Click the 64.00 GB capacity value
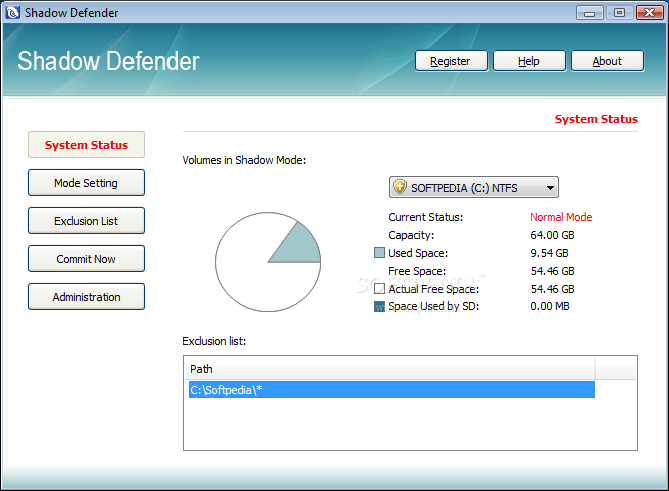Viewport: 669px width, 491px height. 552,235
